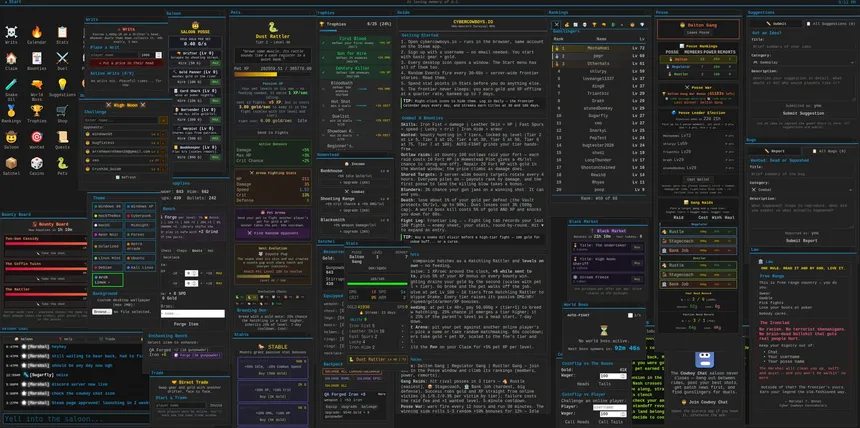The width and height of the screenshot is (860, 428).
Task: Select the Windows XP theme
Action: (x=140, y=206)
